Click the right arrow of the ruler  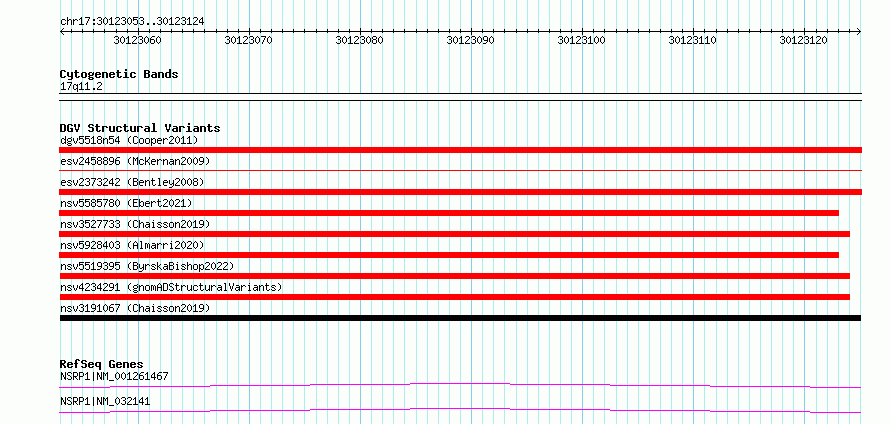pyautogui.click(x=859, y=32)
